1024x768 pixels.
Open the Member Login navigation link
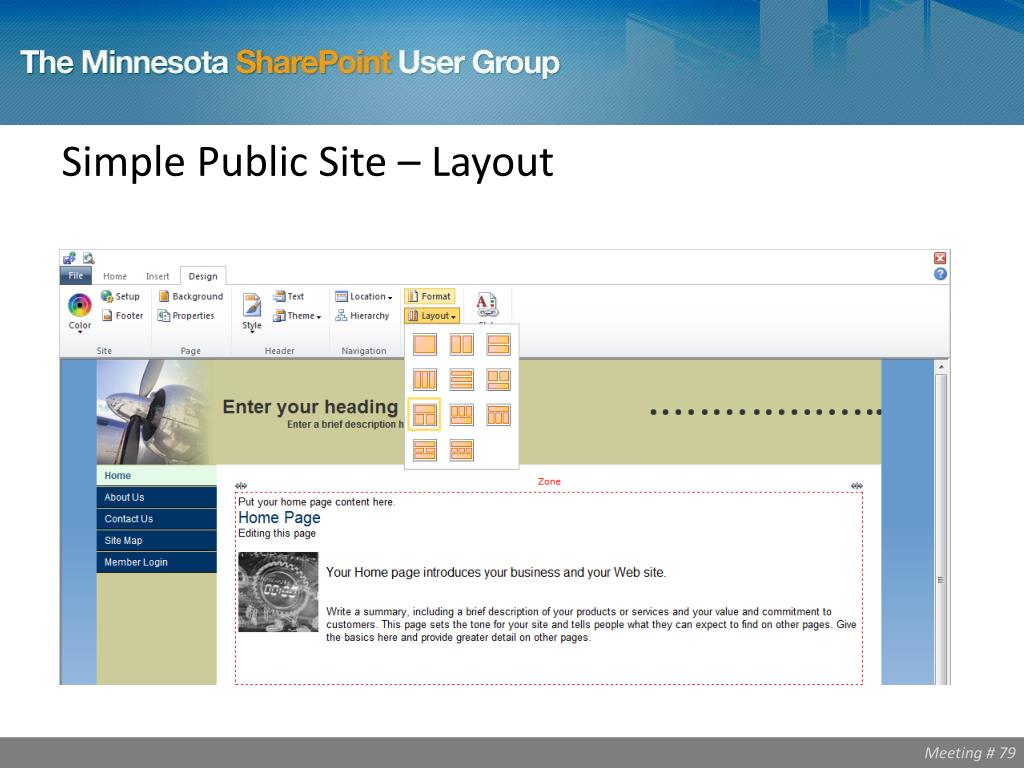pyautogui.click(x=157, y=562)
